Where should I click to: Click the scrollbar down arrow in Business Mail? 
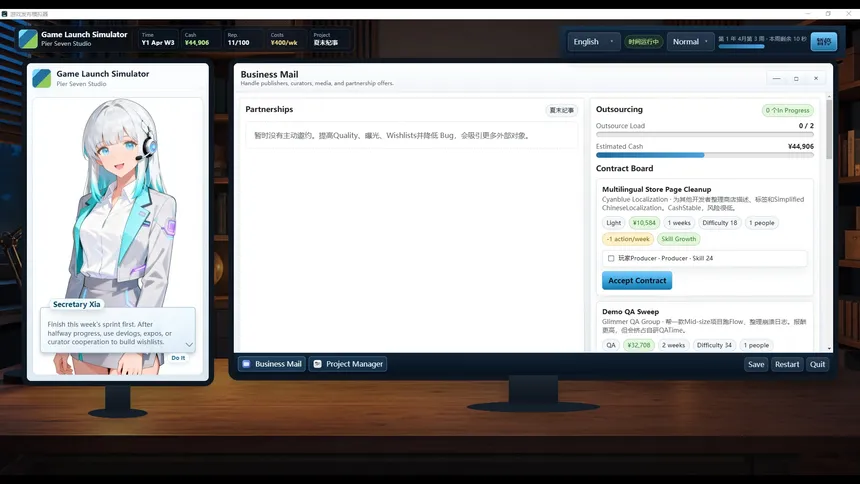[x=829, y=348]
